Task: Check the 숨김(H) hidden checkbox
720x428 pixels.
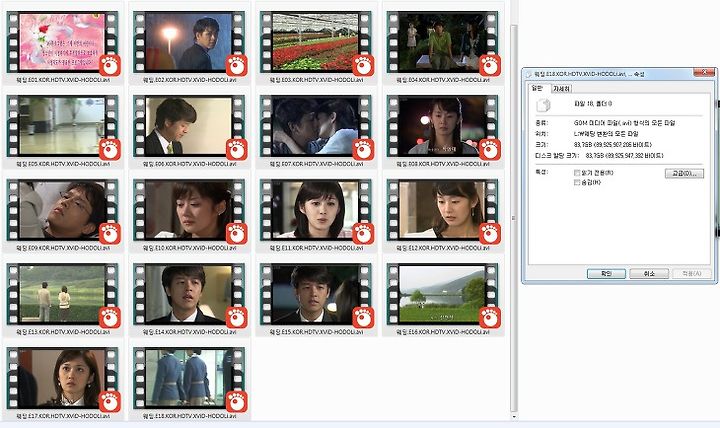Action: [577, 182]
